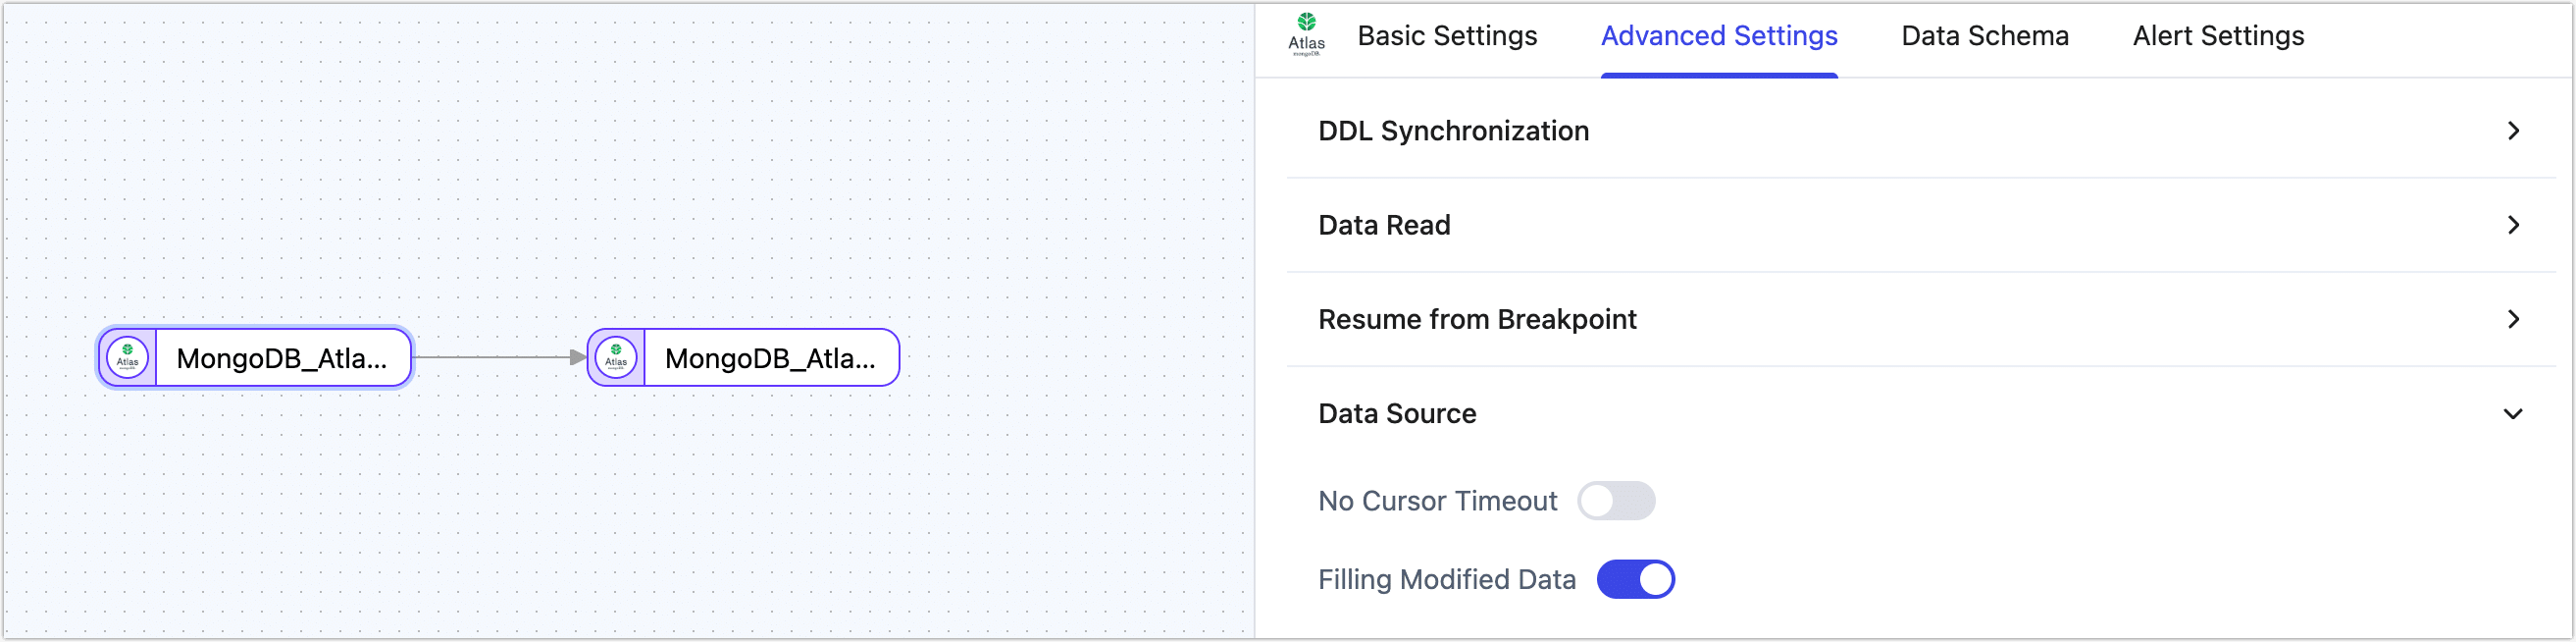
Task: Expand the Resume from Breakpoint section
Action: [x=2514, y=319]
